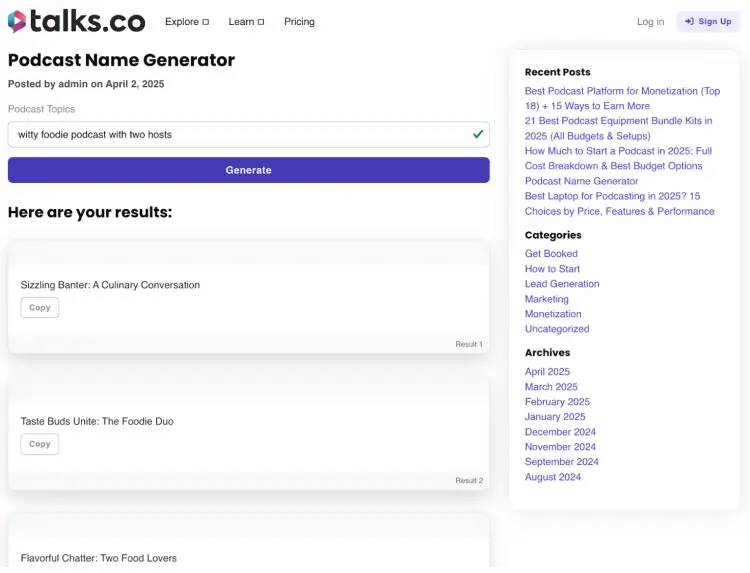Copy 'Taste Buds Unite: The Foodie Duo' result

pyautogui.click(x=40, y=444)
